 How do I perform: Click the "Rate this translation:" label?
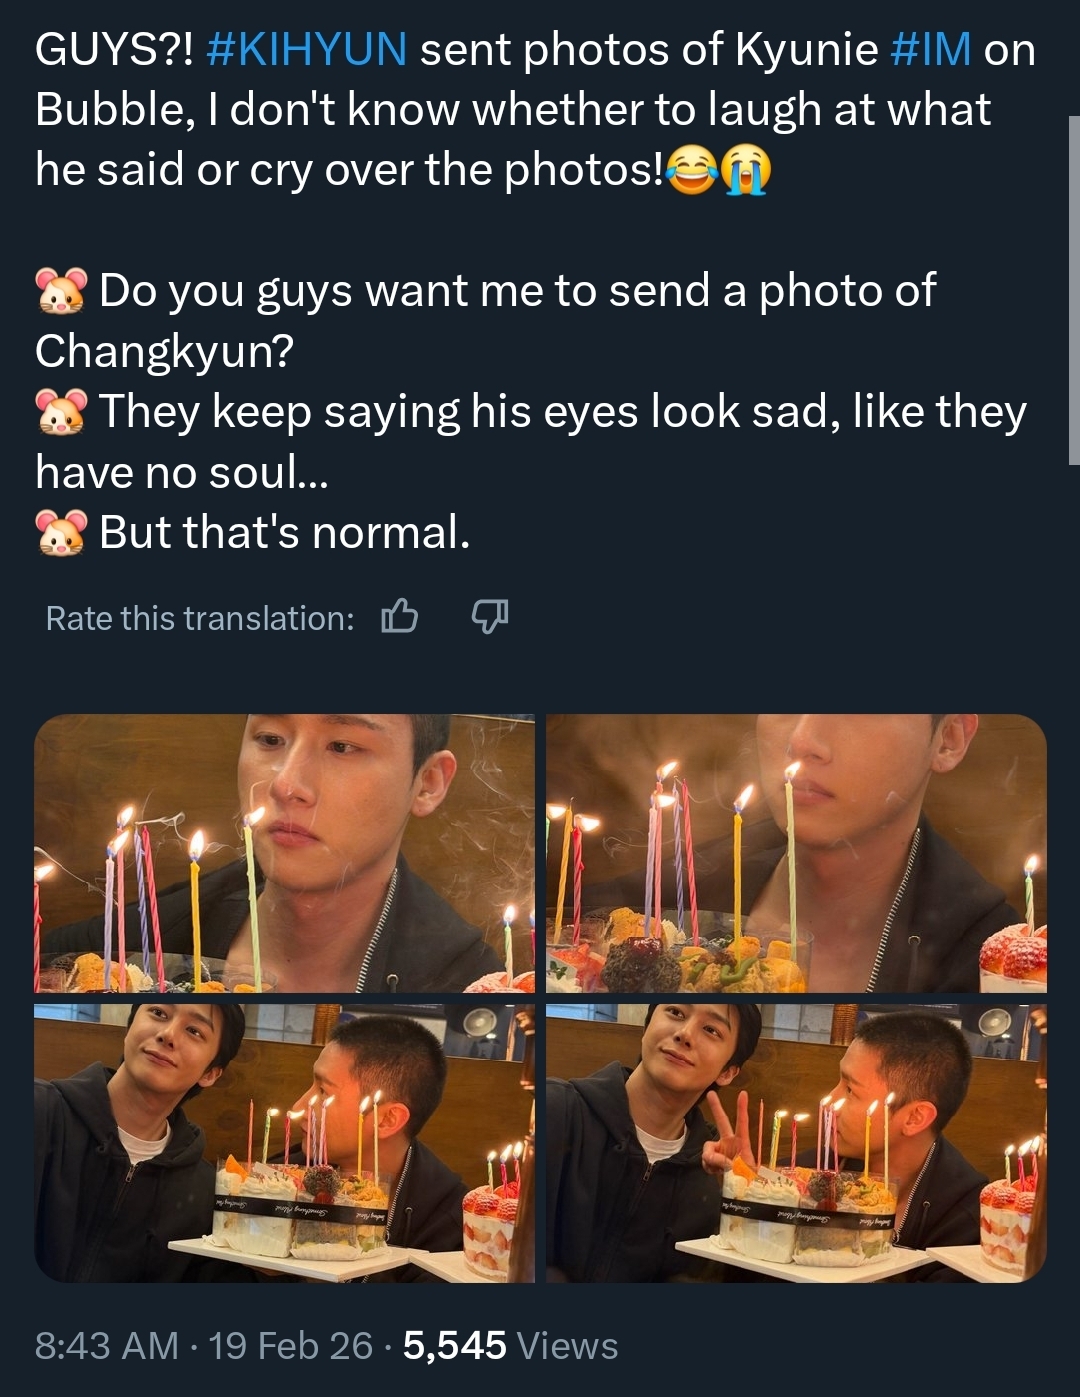click(x=200, y=618)
